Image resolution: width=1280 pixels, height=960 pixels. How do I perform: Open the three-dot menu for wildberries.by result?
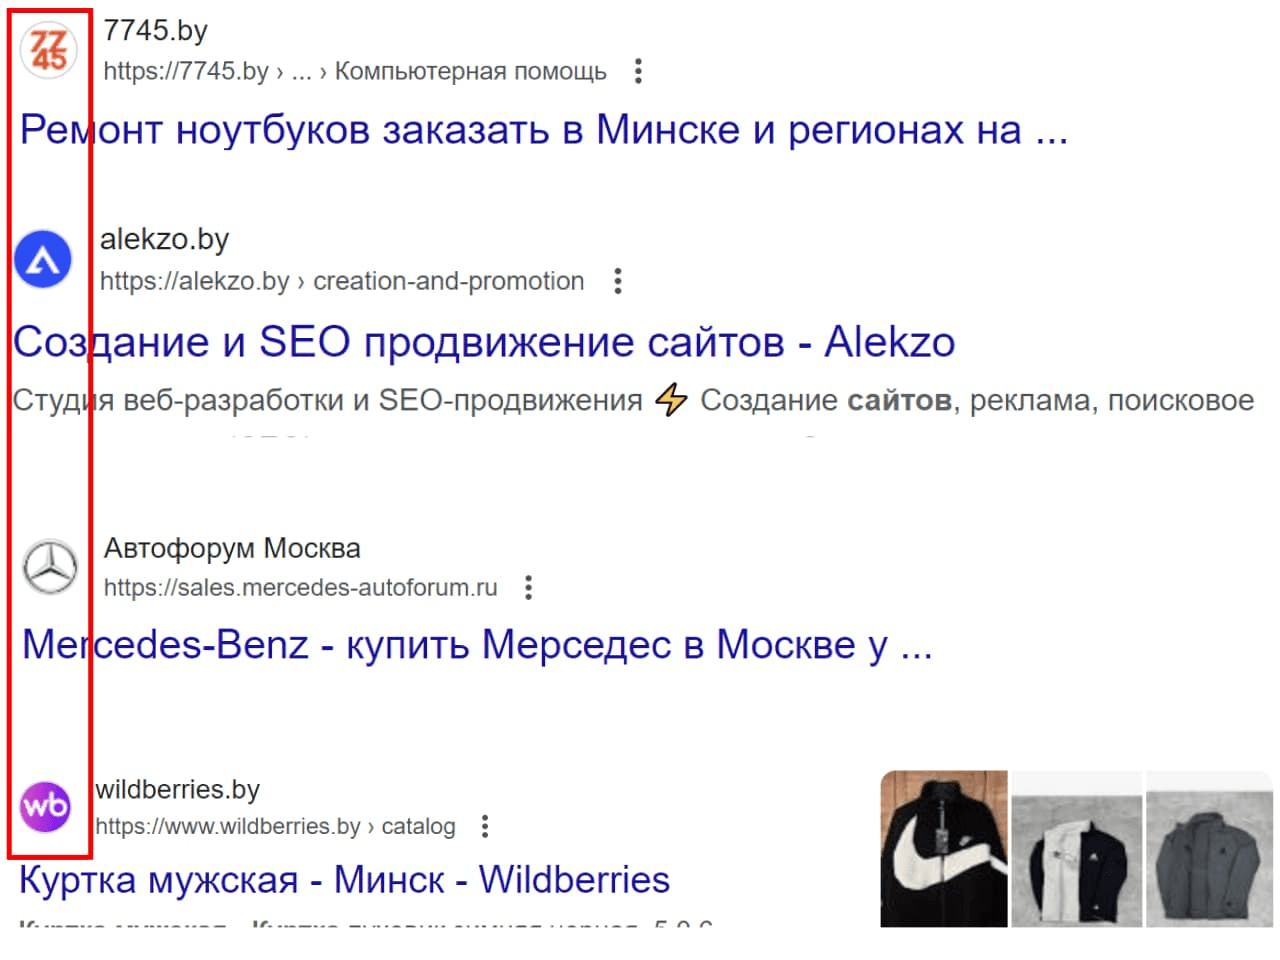click(x=485, y=826)
